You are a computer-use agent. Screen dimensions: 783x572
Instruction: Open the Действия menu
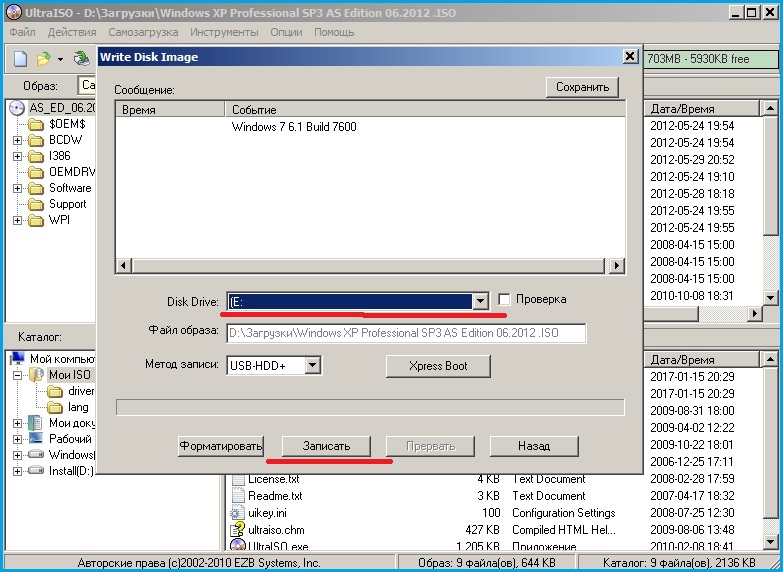coord(72,32)
